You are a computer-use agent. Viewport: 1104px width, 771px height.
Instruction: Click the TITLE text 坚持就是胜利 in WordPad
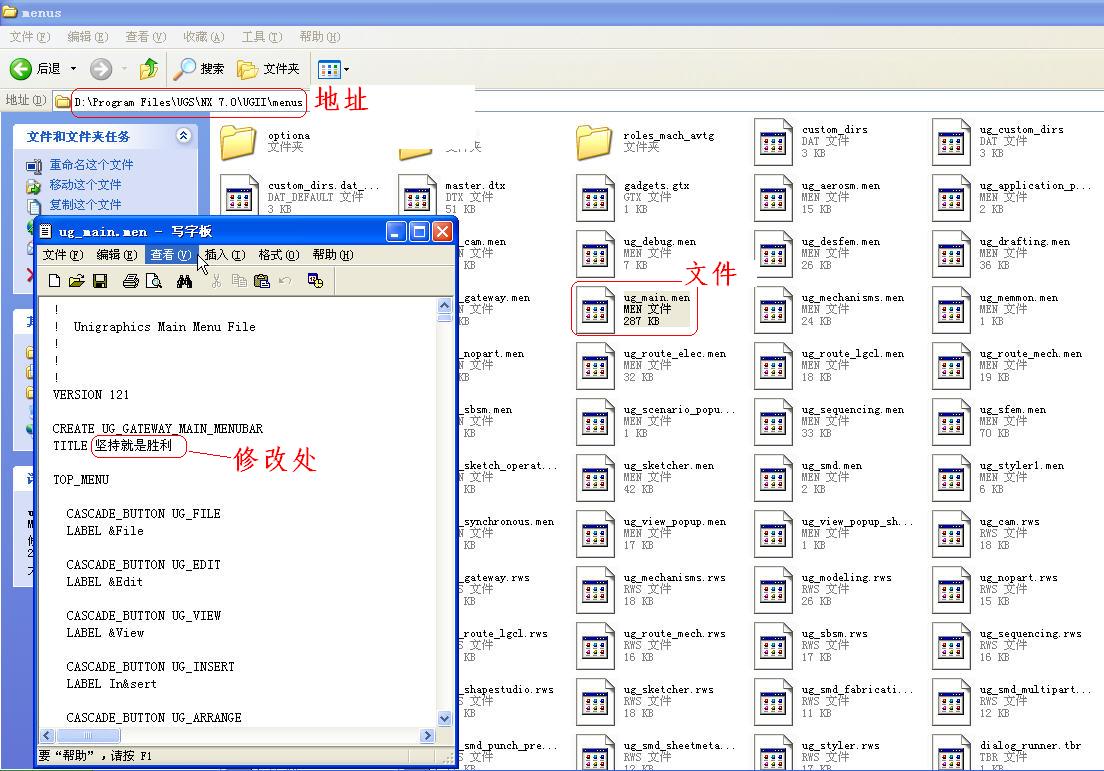(x=133, y=446)
